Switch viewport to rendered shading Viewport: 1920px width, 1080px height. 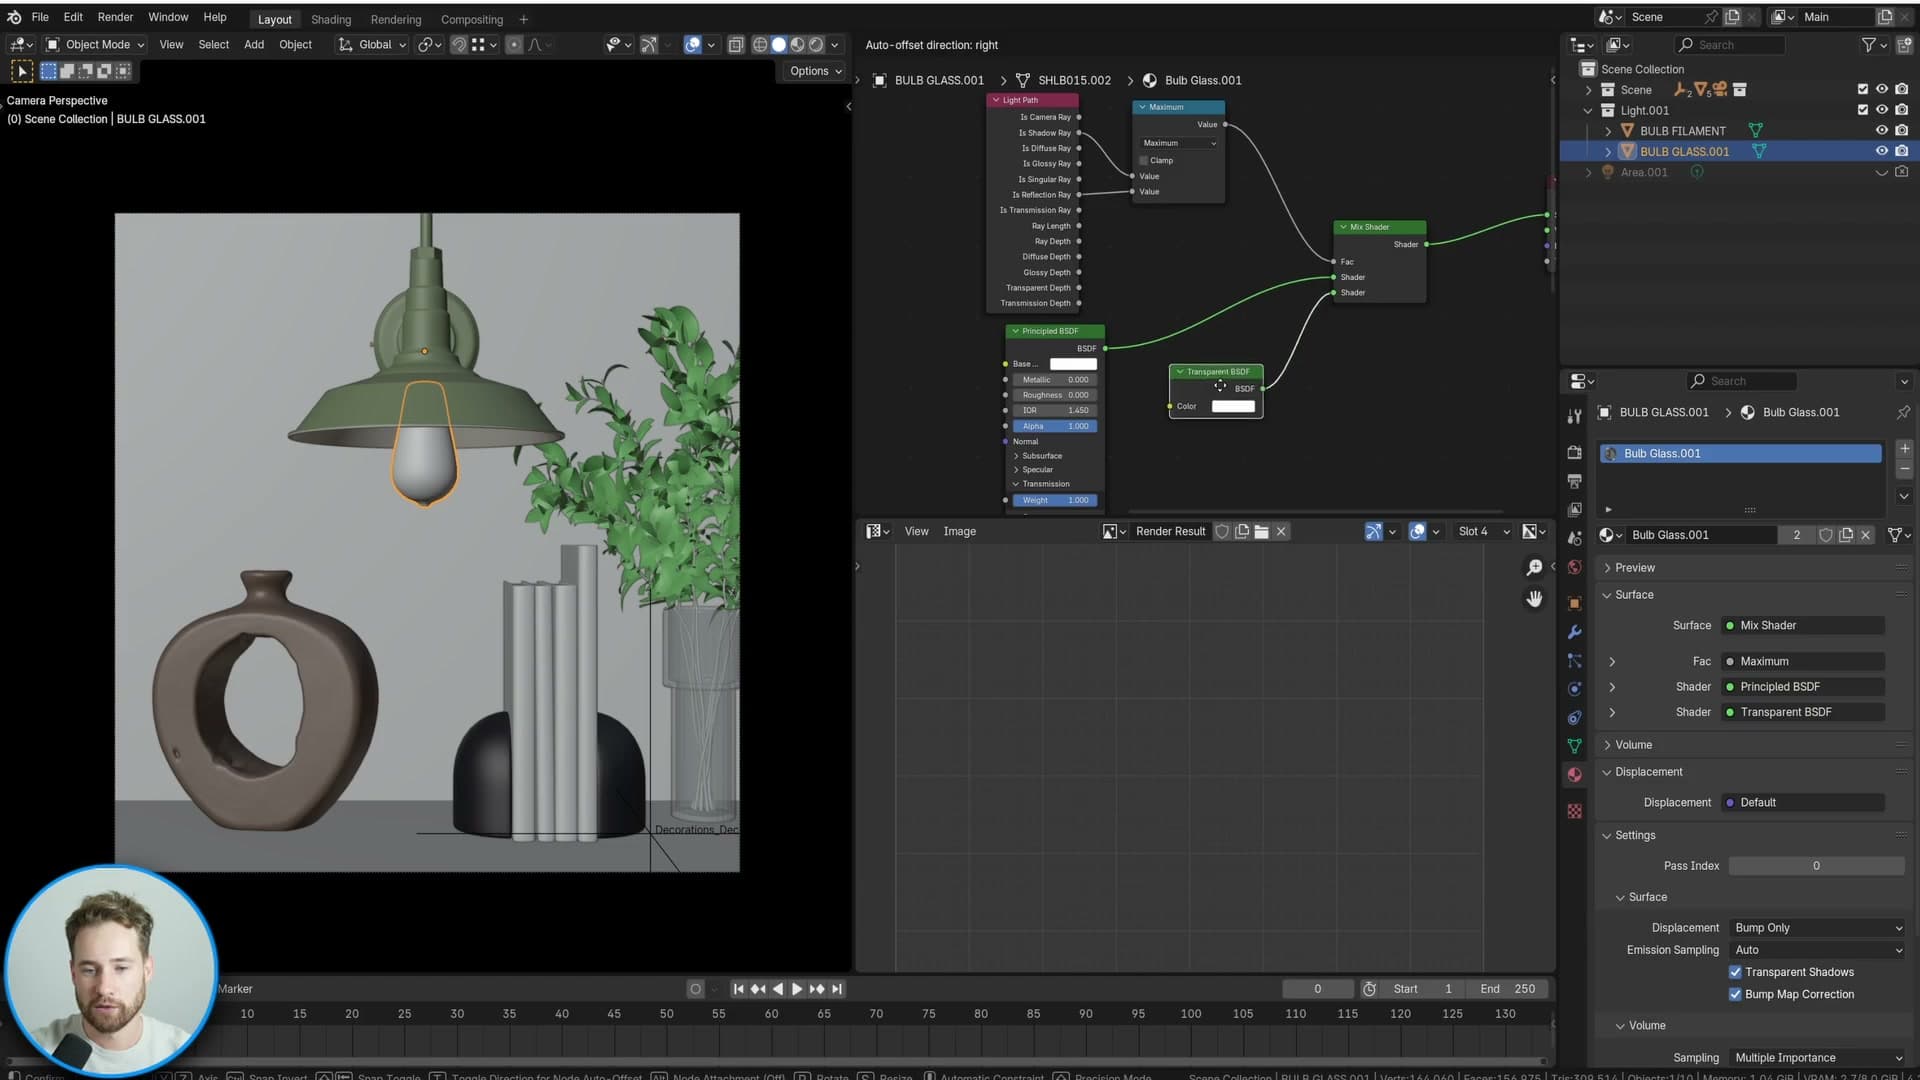click(x=816, y=45)
